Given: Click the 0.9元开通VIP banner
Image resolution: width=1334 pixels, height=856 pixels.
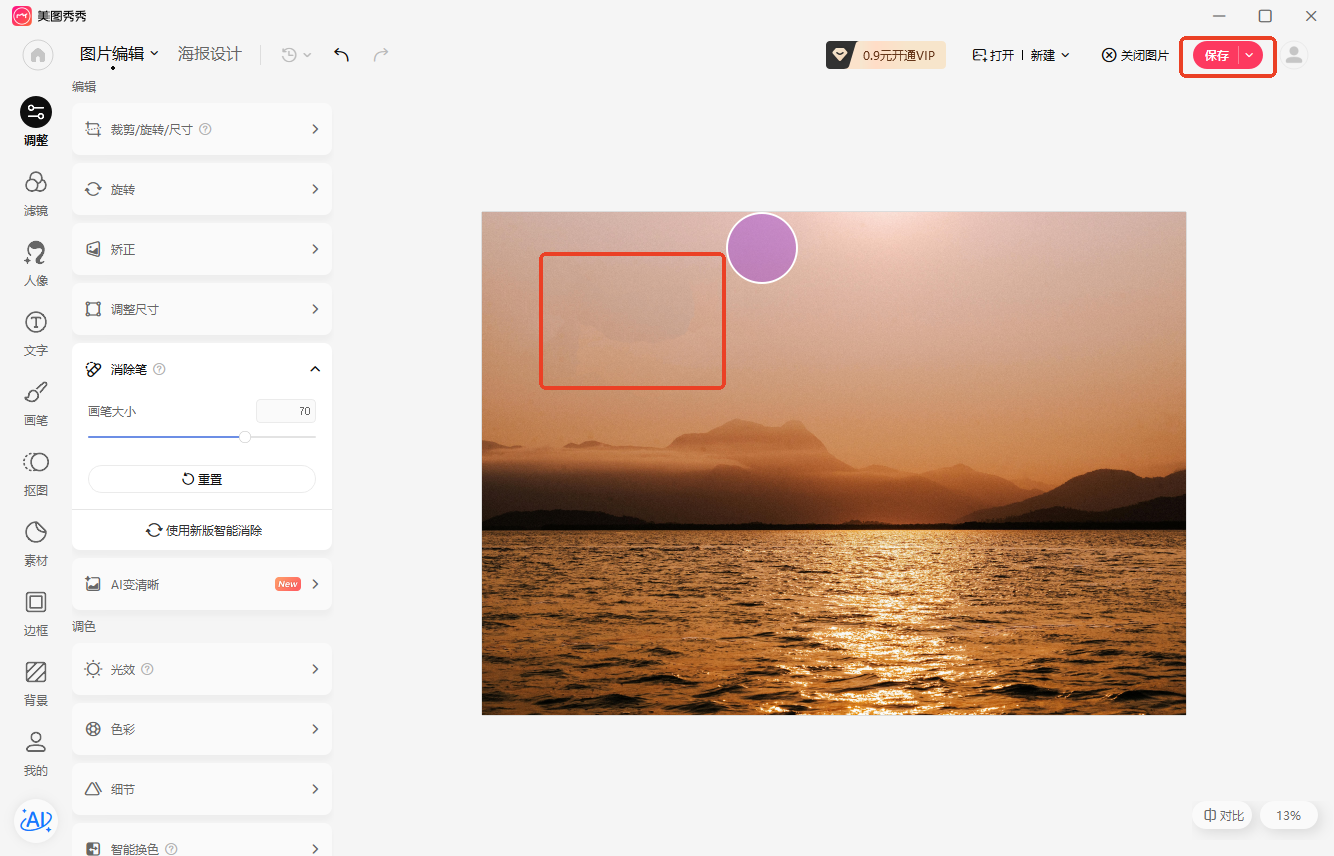Looking at the screenshot, I should [886, 55].
